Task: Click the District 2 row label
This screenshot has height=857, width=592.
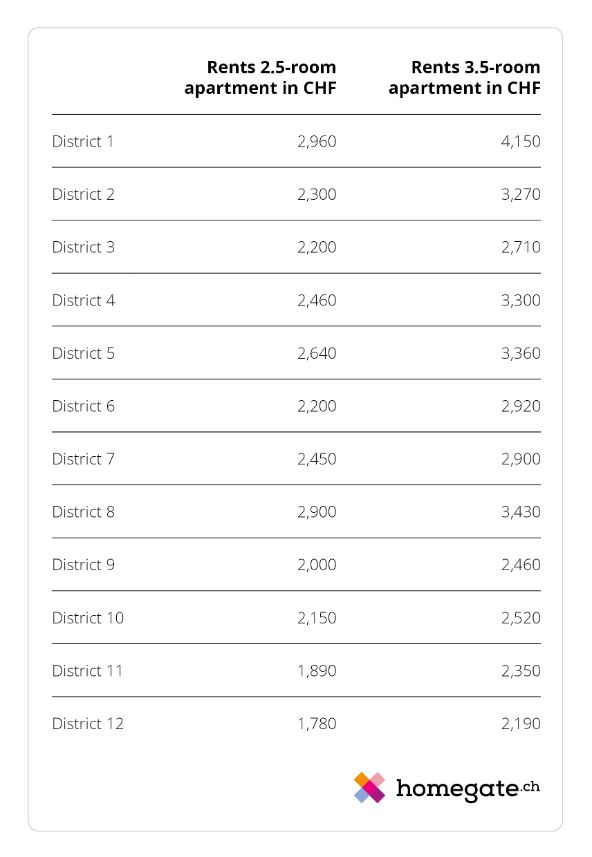Action: pos(83,195)
